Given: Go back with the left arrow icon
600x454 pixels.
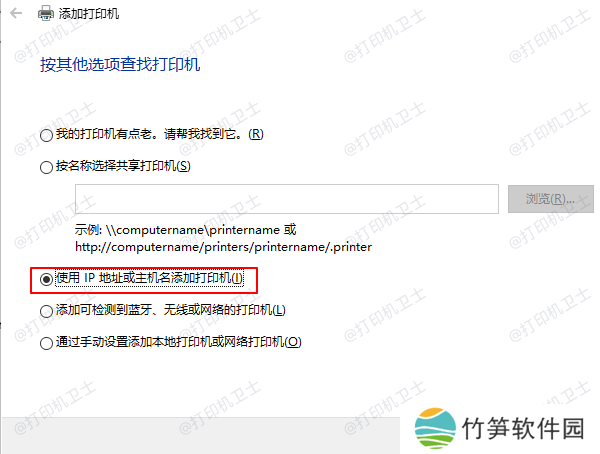Looking at the screenshot, I should pyautogui.click(x=16, y=13).
